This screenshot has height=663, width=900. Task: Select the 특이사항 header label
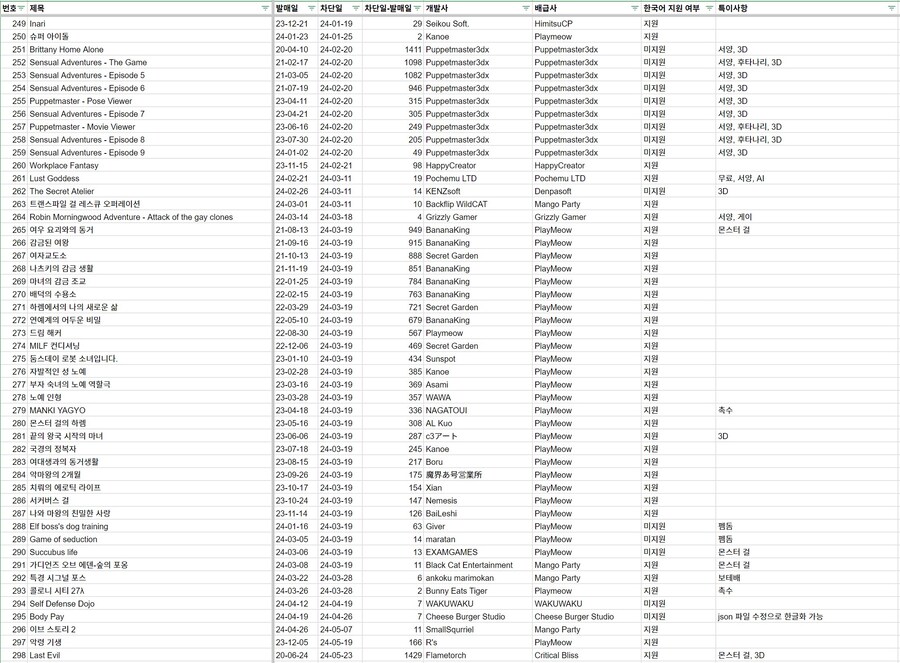click(x=732, y=8)
